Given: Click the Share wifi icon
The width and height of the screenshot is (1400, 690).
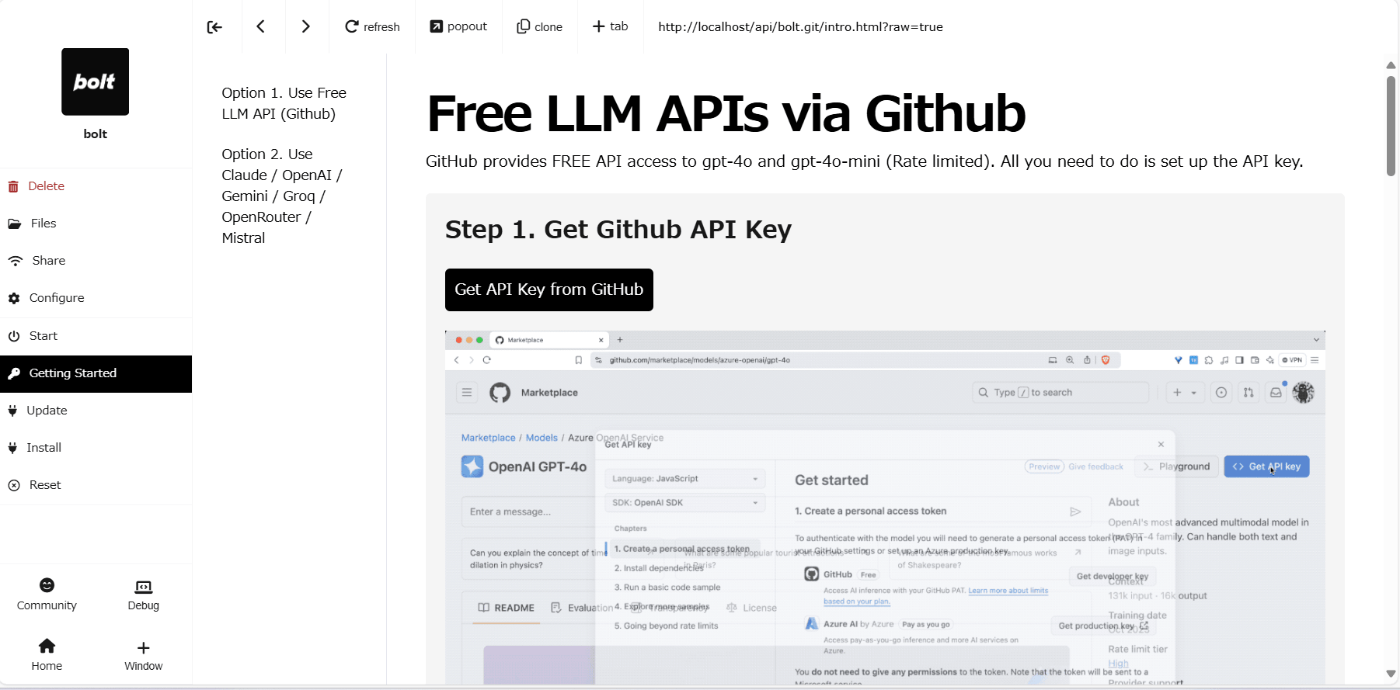Looking at the screenshot, I should (15, 261).
